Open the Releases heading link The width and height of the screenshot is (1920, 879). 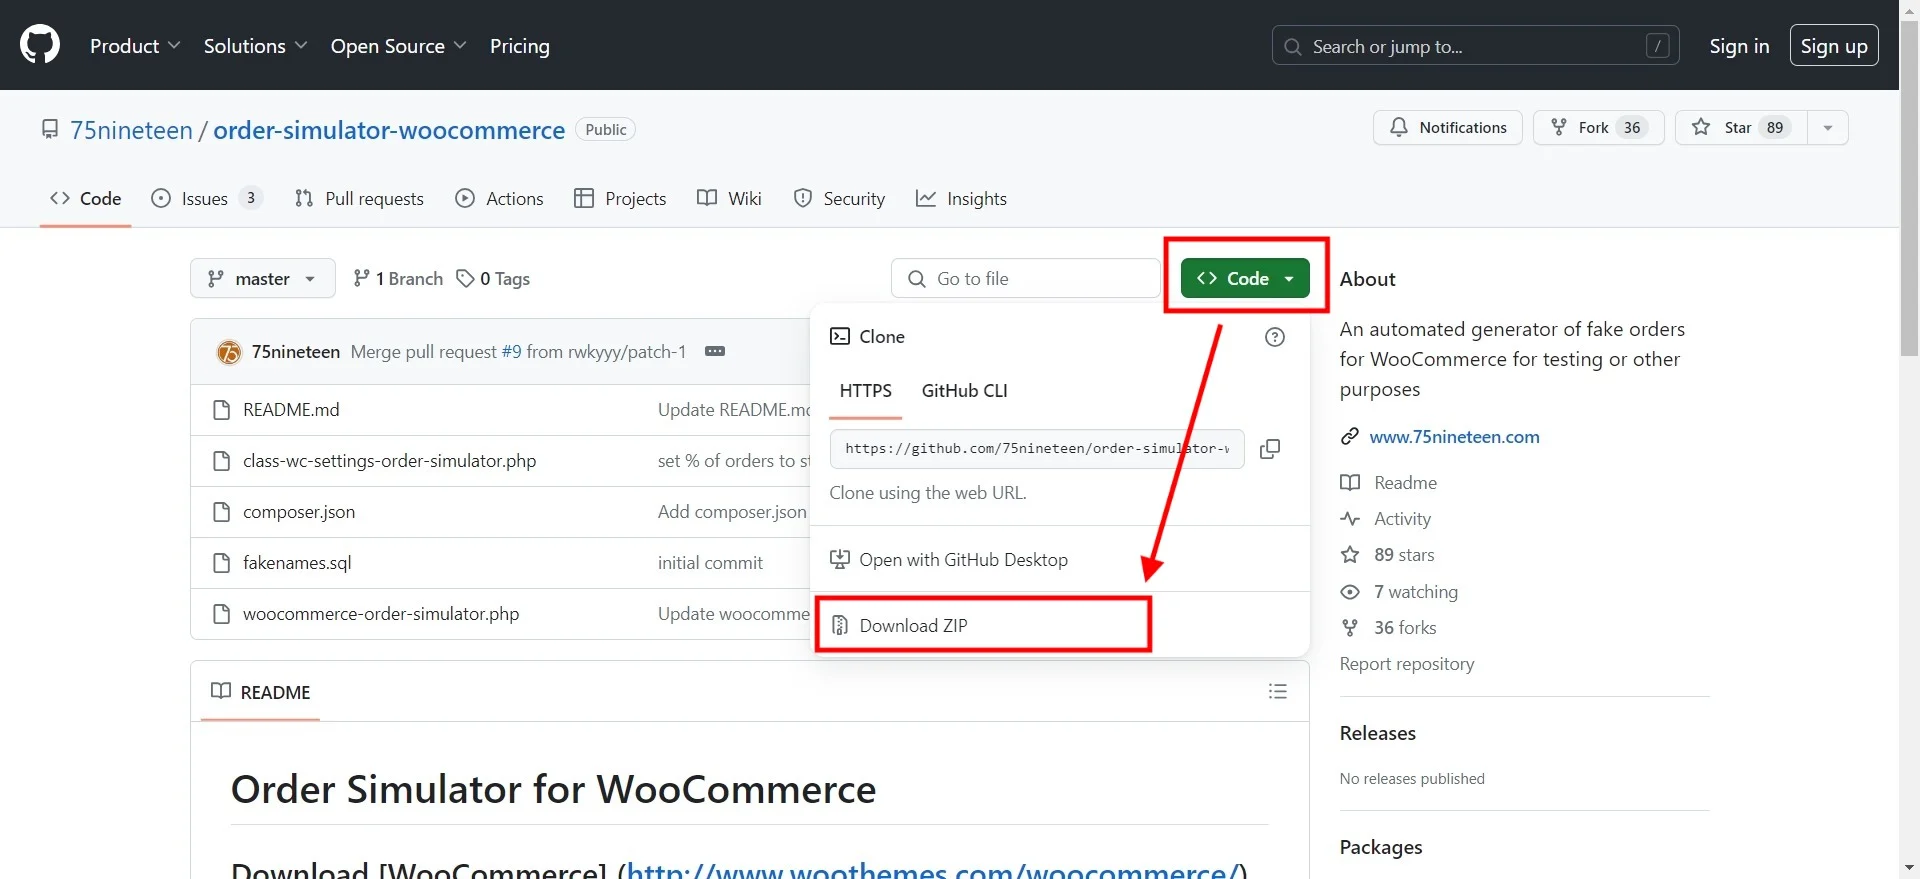[x=1377, y=733]
